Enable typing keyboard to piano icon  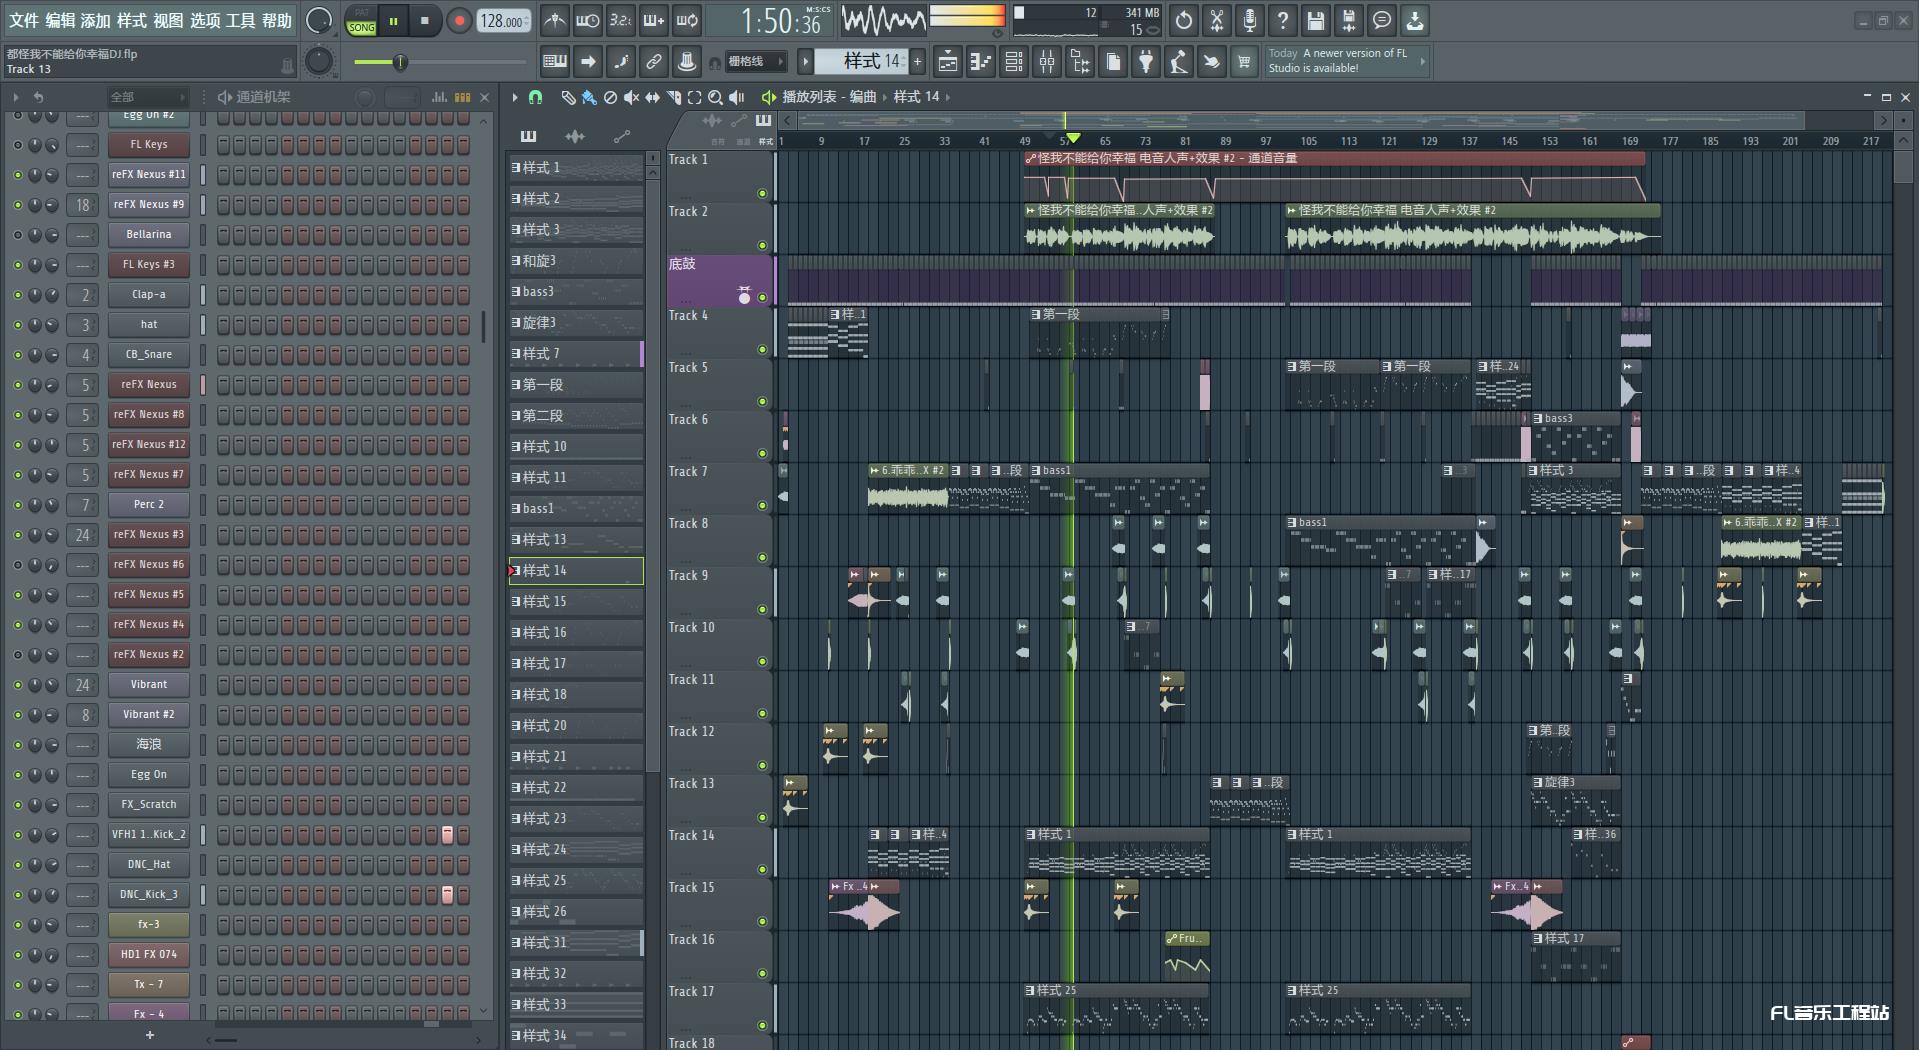(x=555, y=62)
